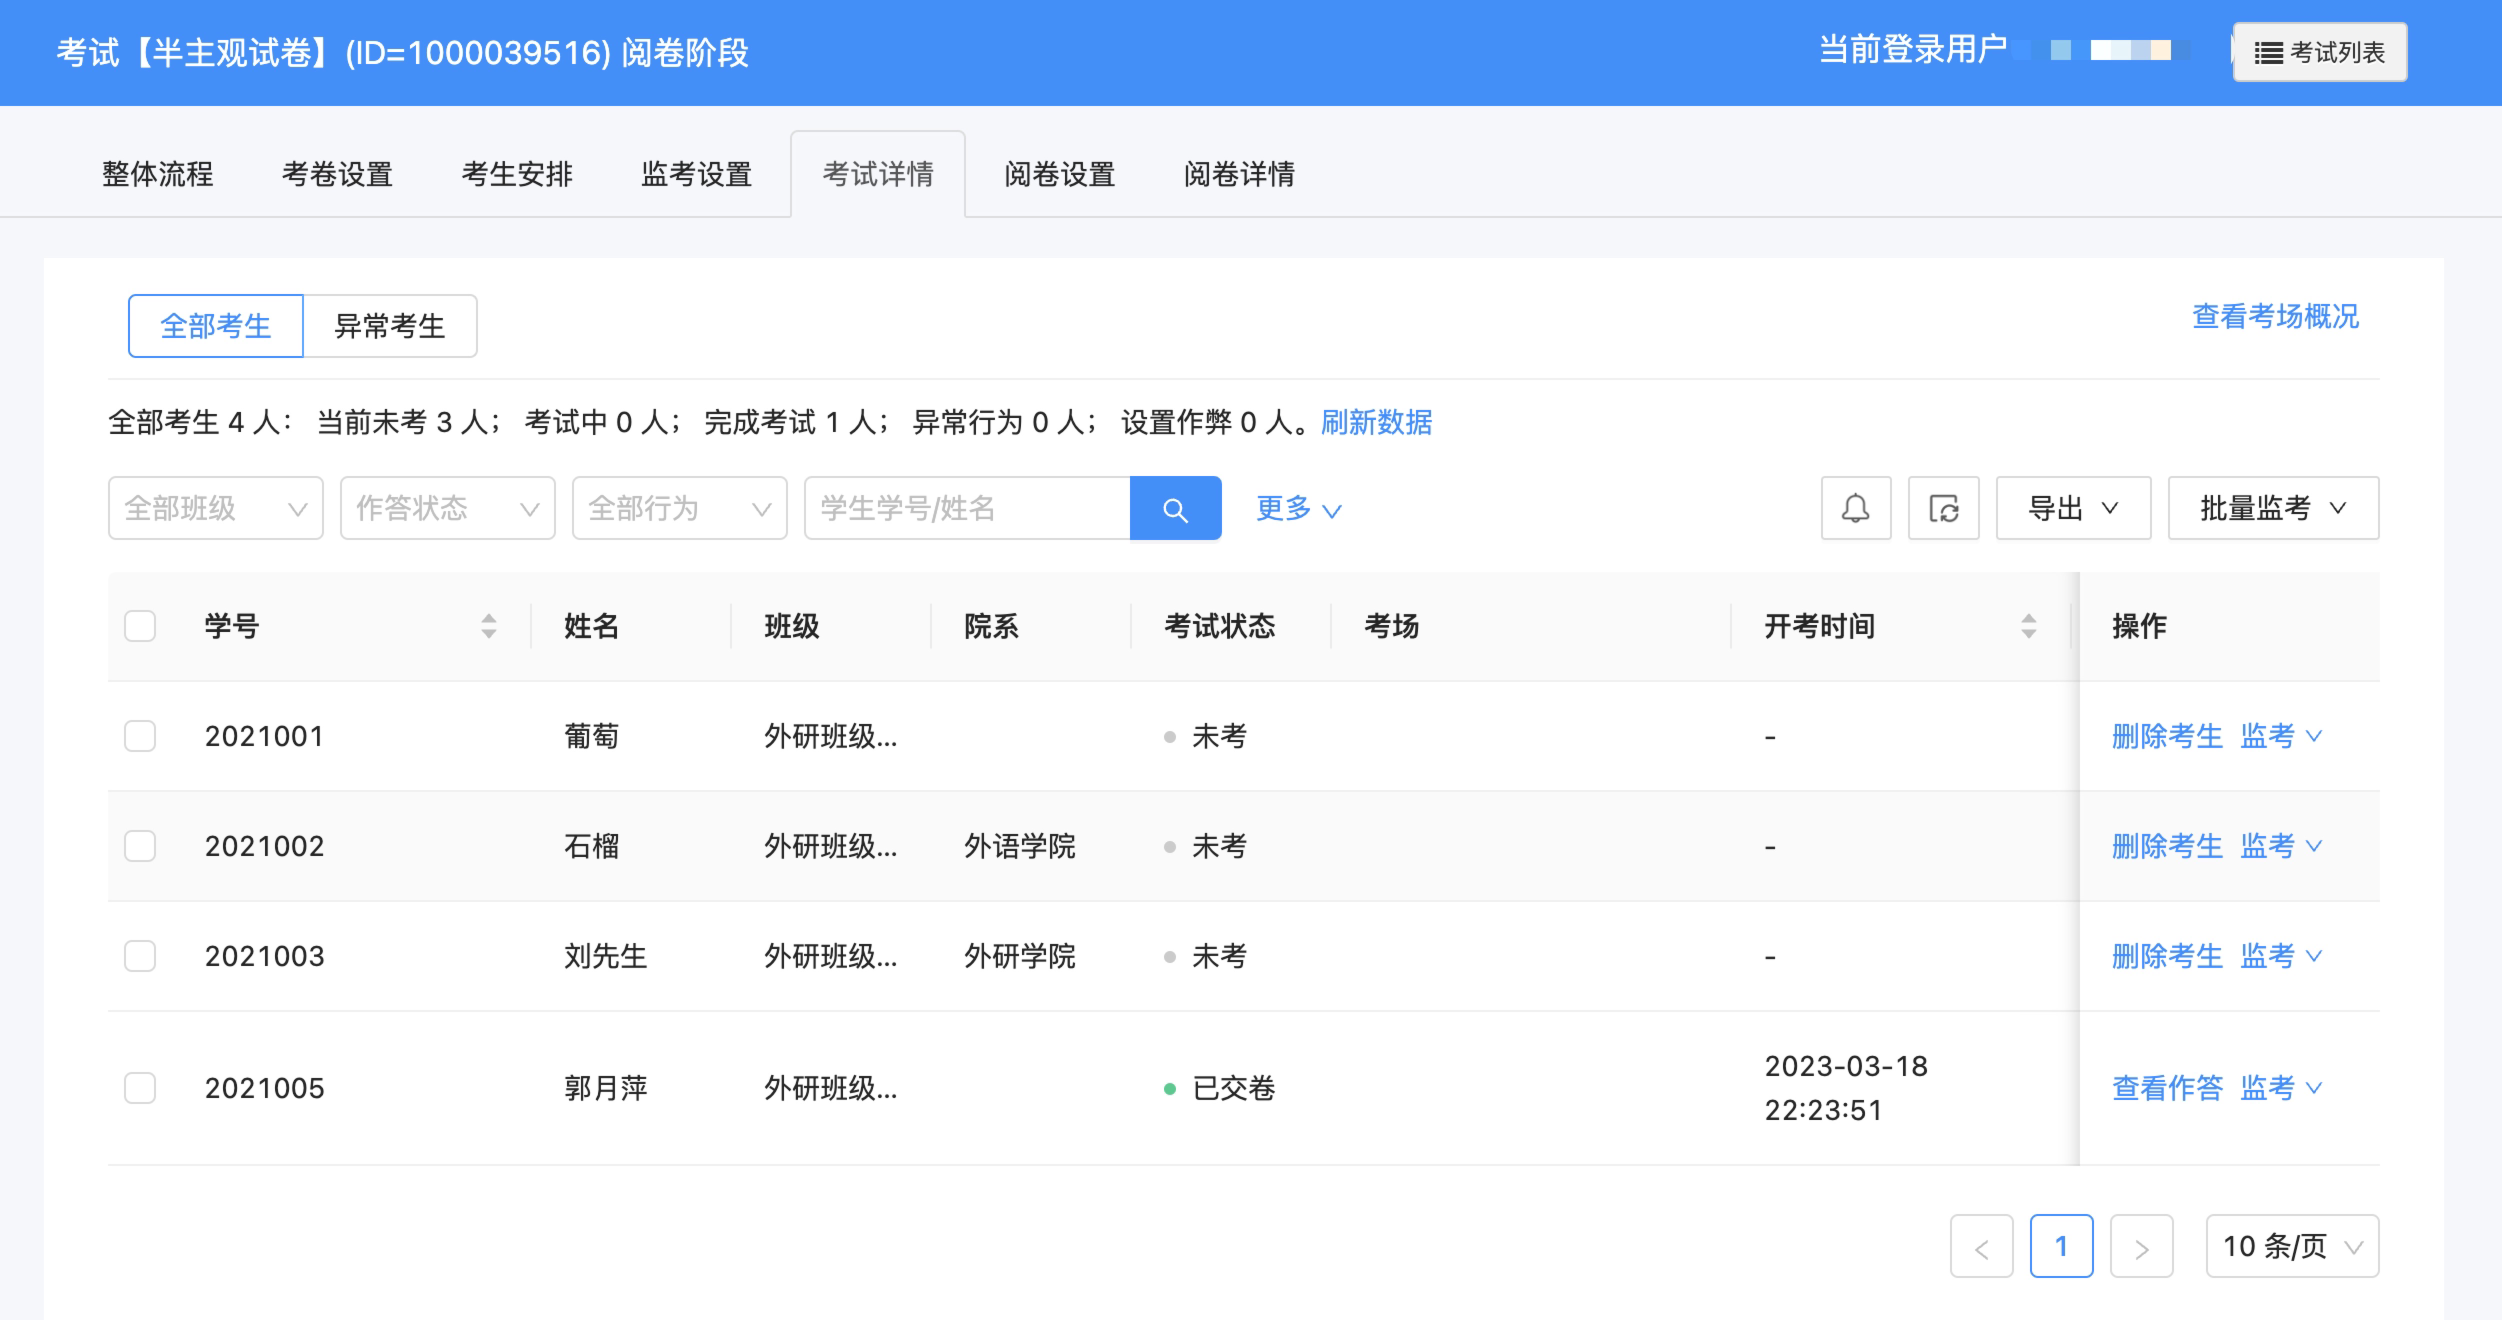Select the 考试详情 tab

pyautogui.click(x=878, y=174)
